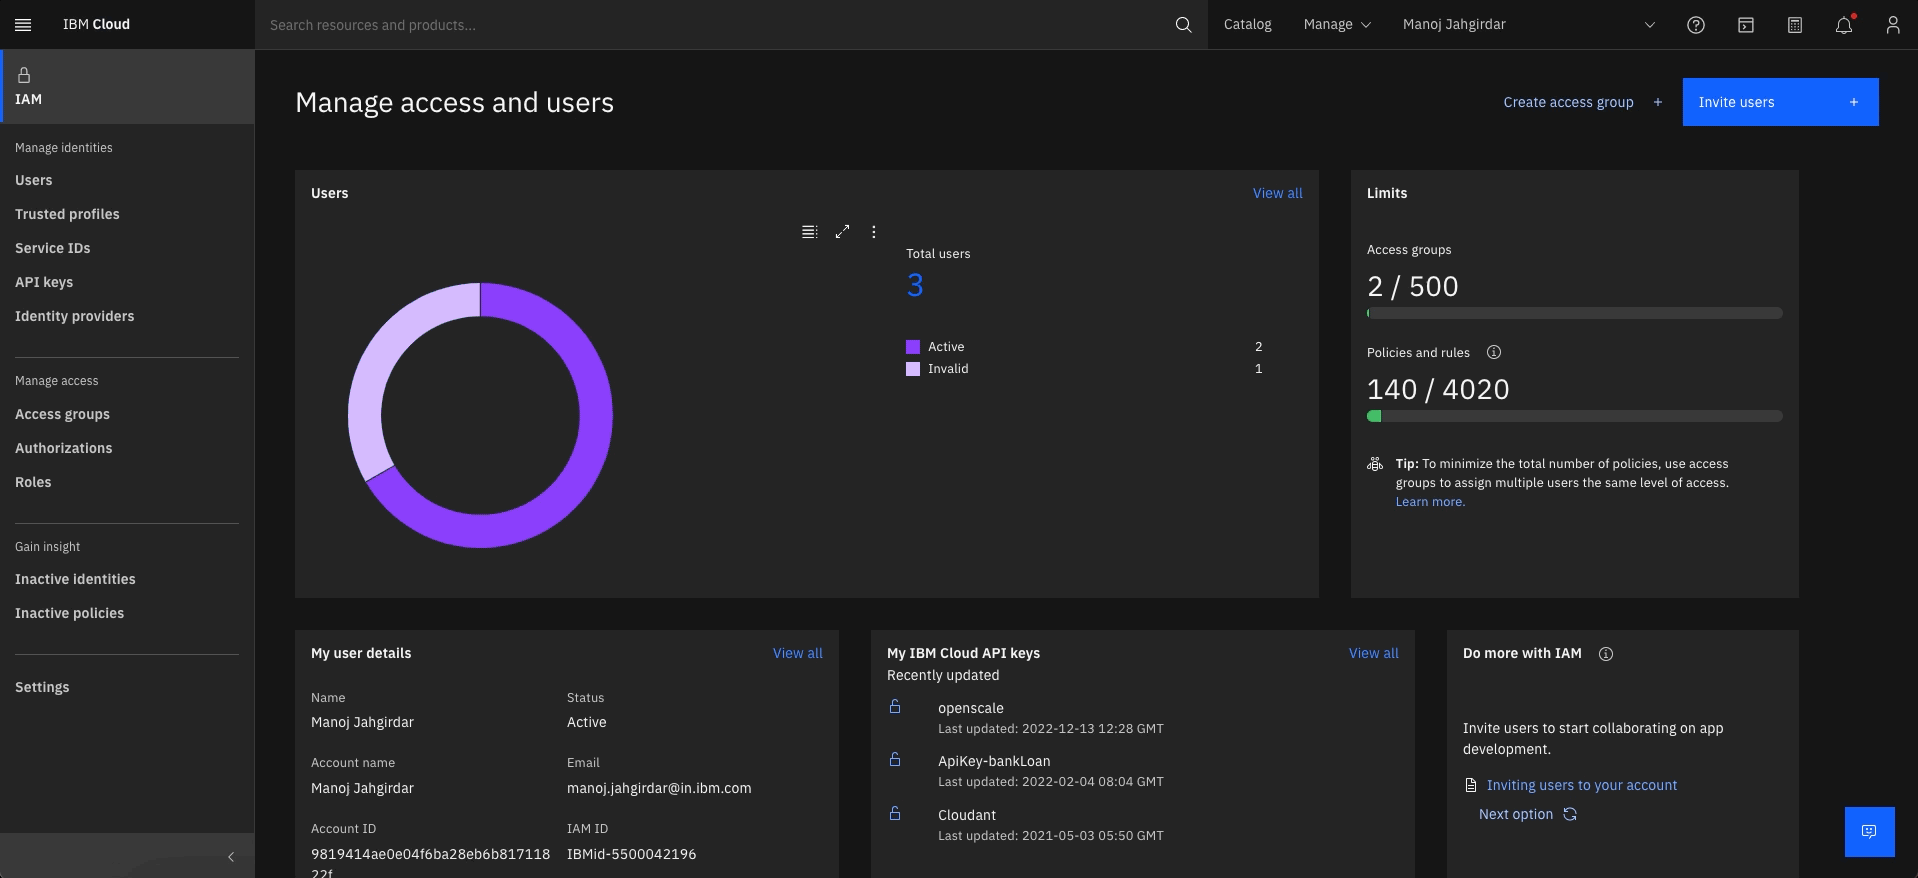The height and width of the screenshot is (878, 1918).
Task: Open the notifications bell
Action: [1844, 25]
